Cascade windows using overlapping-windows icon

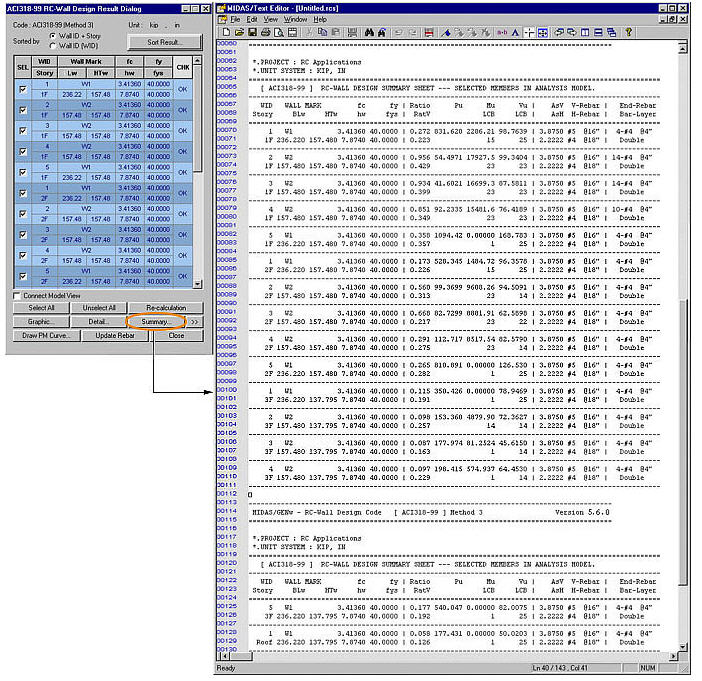[612, 32]
